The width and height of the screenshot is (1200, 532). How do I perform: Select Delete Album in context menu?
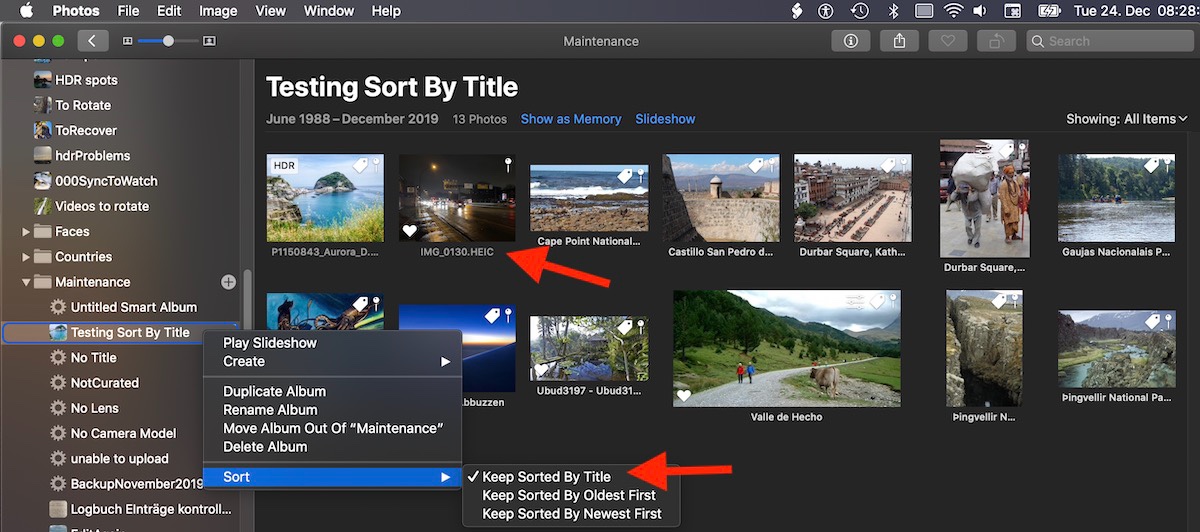(333, 447)
